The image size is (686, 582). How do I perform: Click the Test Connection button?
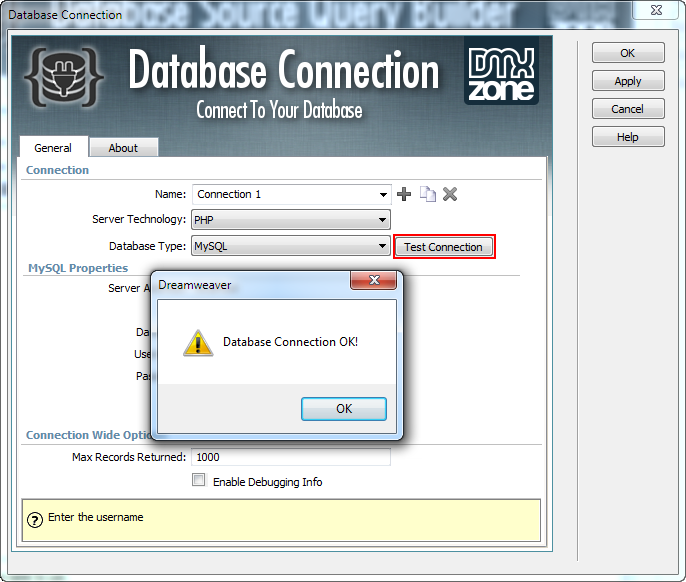(x=444, y=247)
